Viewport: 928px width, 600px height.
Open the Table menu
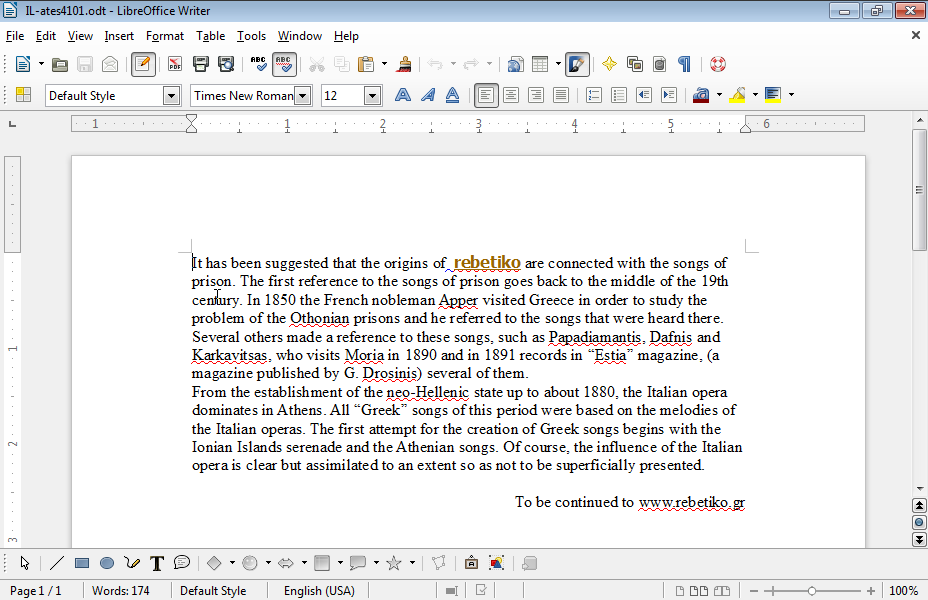coord(210,36)
